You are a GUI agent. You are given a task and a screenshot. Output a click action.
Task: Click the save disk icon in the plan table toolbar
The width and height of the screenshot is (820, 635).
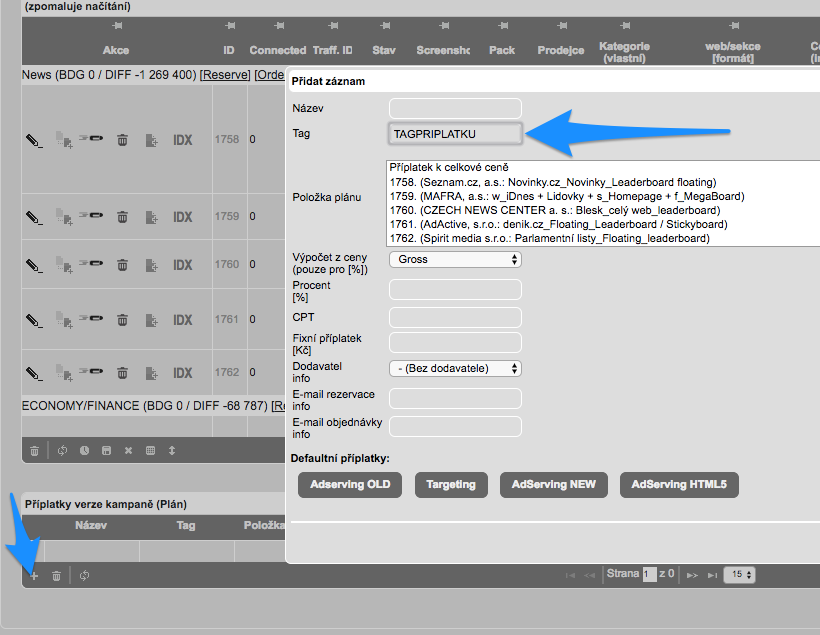click(106, 450)
